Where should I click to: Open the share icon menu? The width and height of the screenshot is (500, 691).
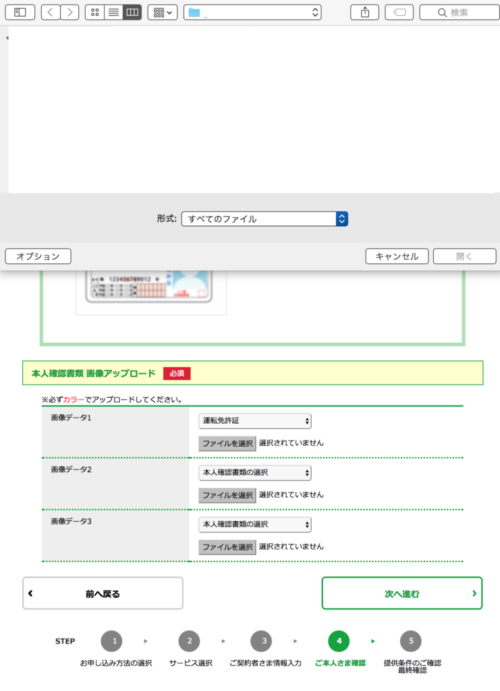coord(365,12)
